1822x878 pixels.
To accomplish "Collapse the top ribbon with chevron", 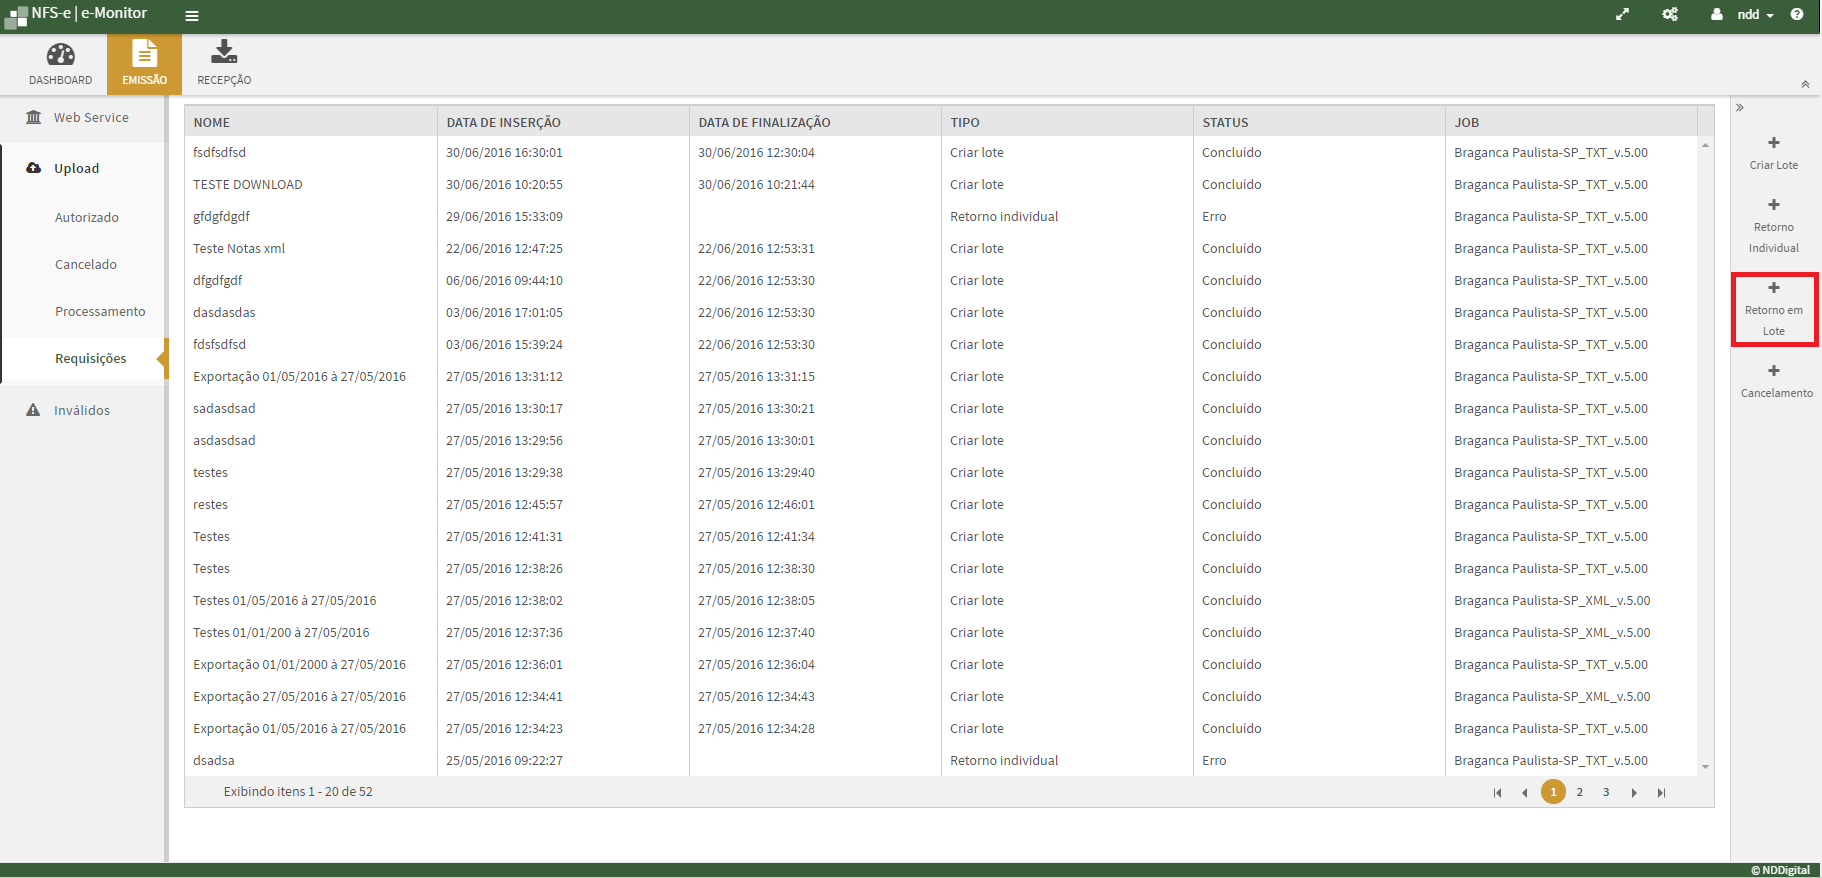I will click(x=1805, y=85).
